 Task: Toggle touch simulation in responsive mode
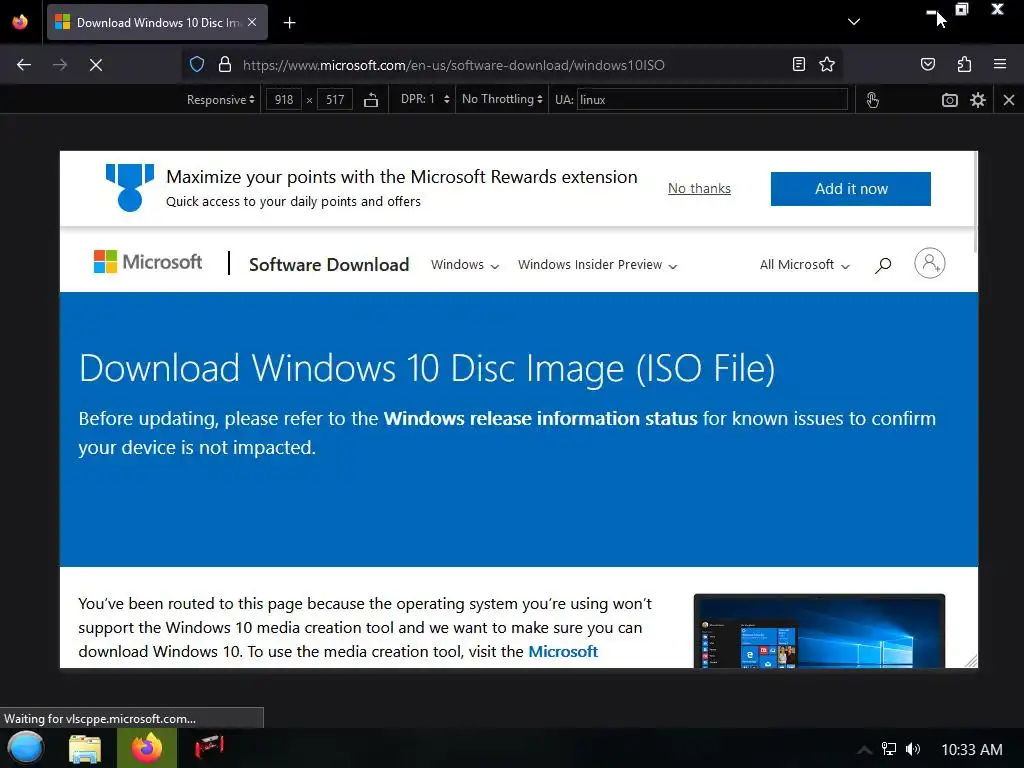click(872, 100)
